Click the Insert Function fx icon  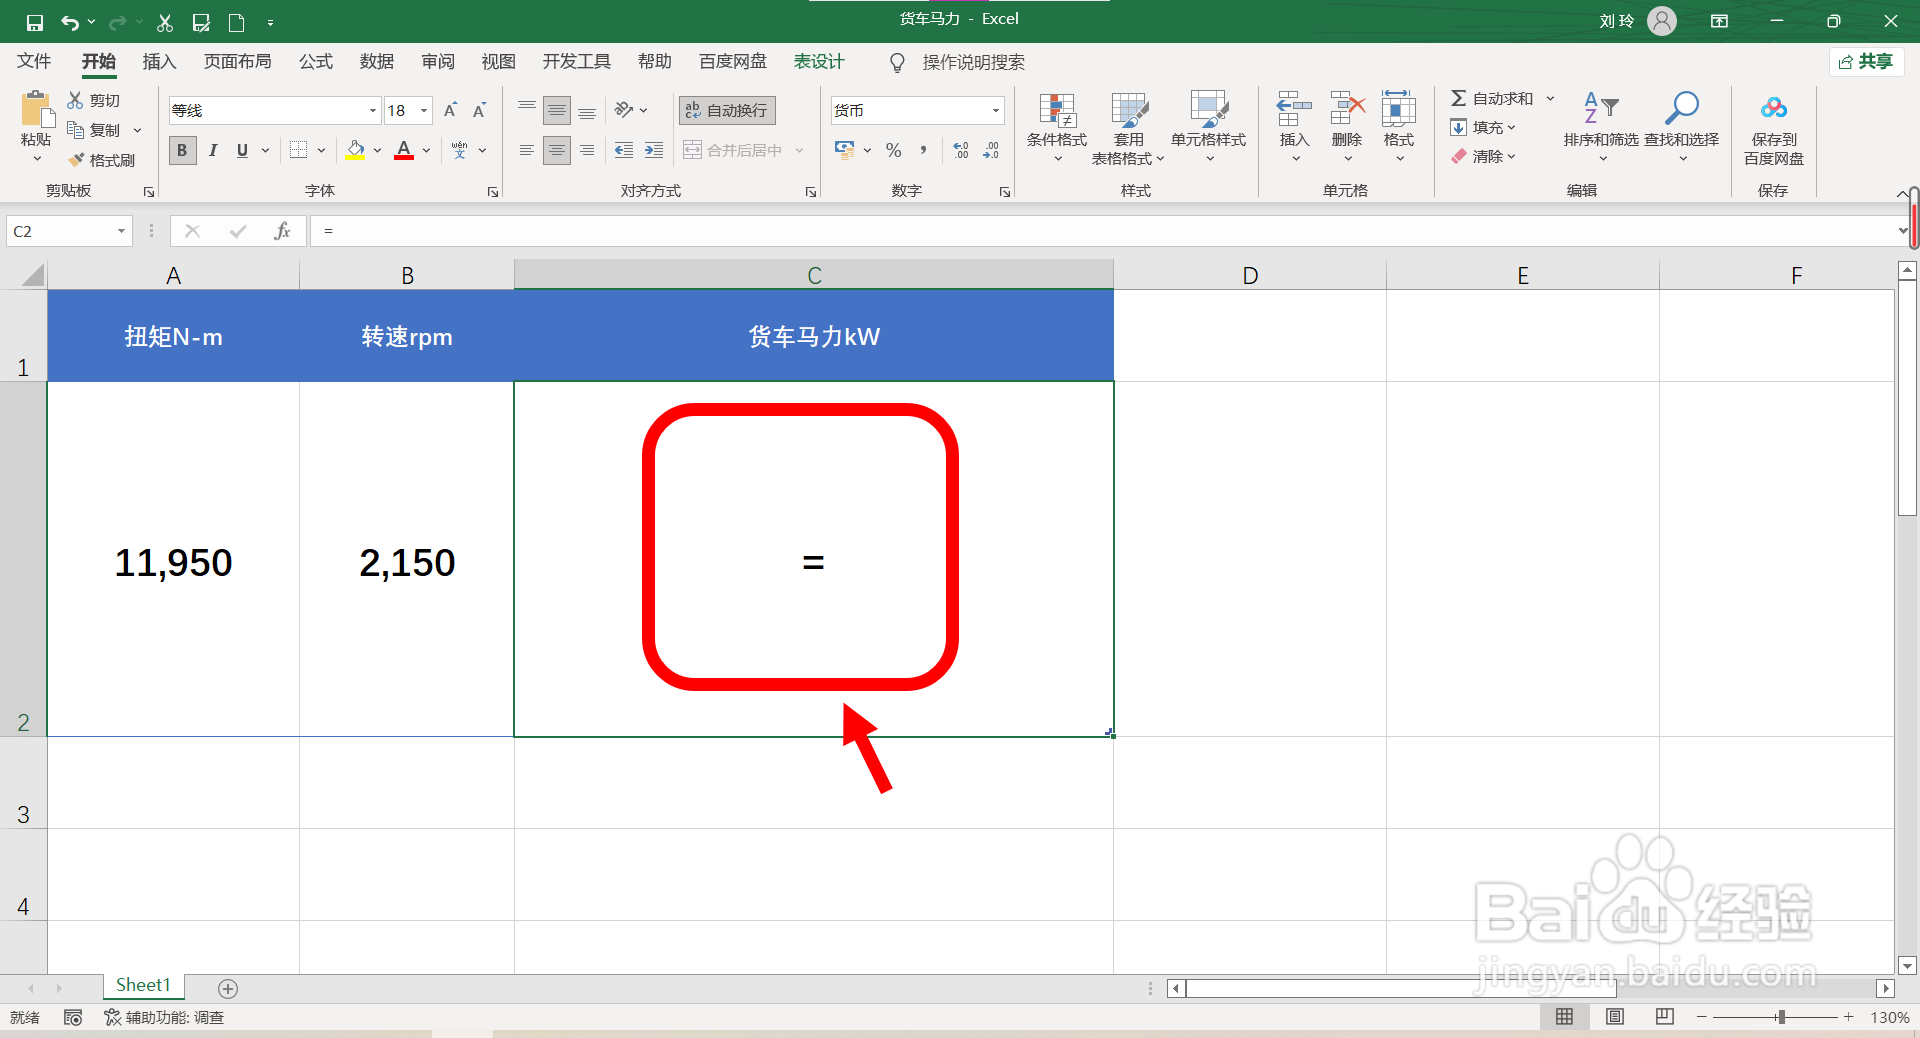pos(283,231)
